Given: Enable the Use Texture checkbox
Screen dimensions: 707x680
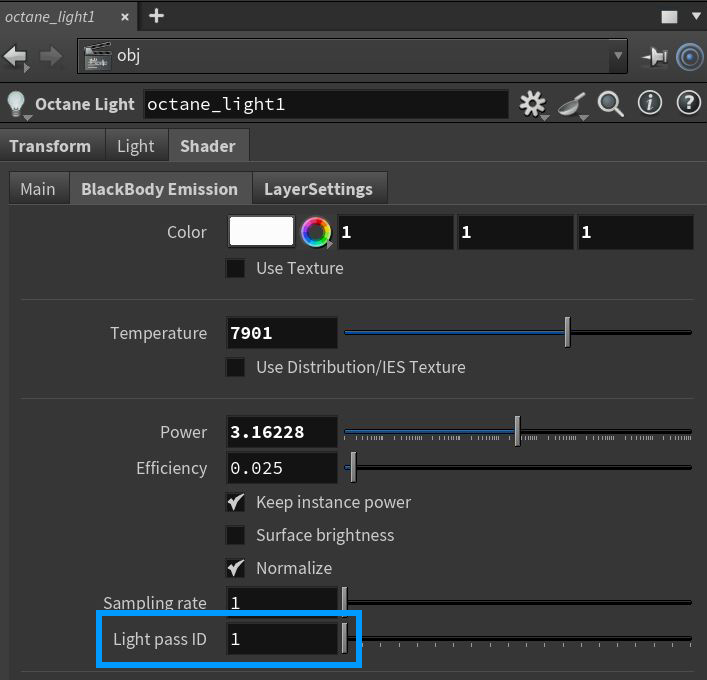Looking at the screenshot, I should click(236, 268).
